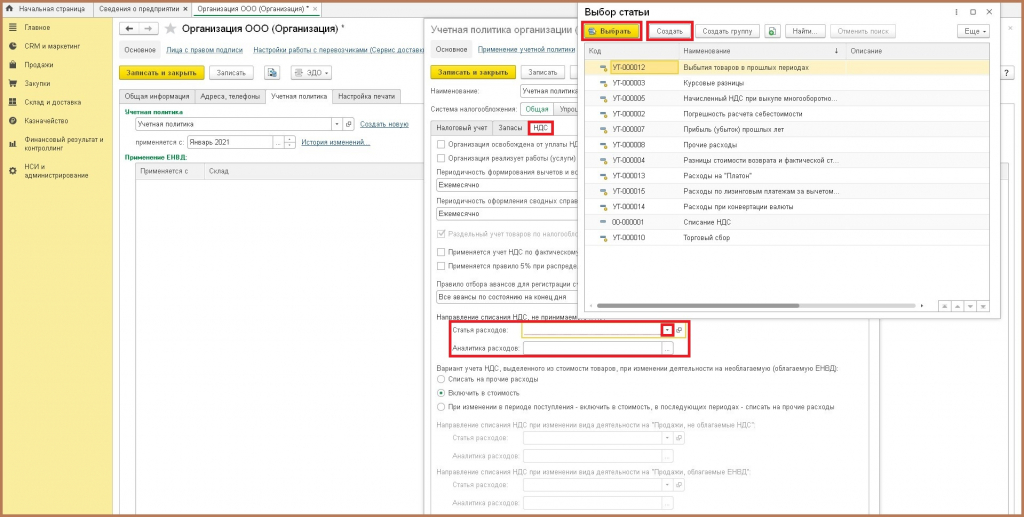Click the document report icon beside Записать
Viewport: 1024px width, 517px height.
pos(272,72)
